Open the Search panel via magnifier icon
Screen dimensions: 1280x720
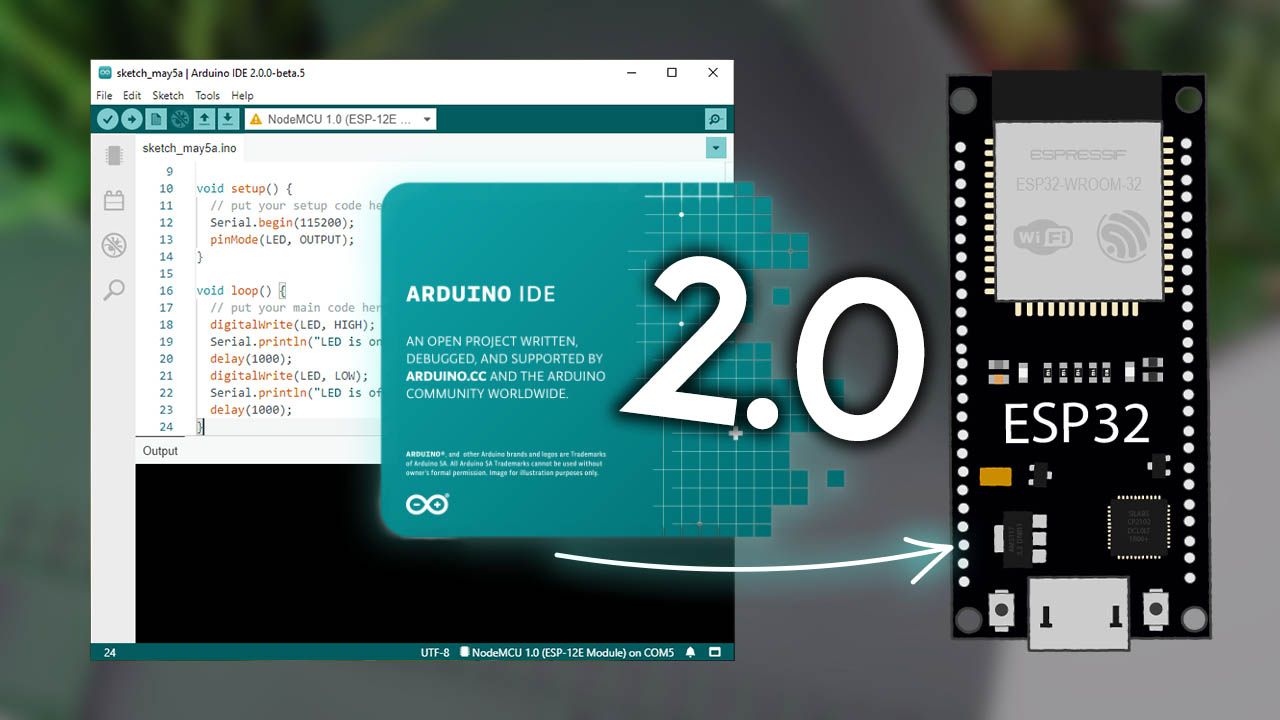click(x=113, y=290)
